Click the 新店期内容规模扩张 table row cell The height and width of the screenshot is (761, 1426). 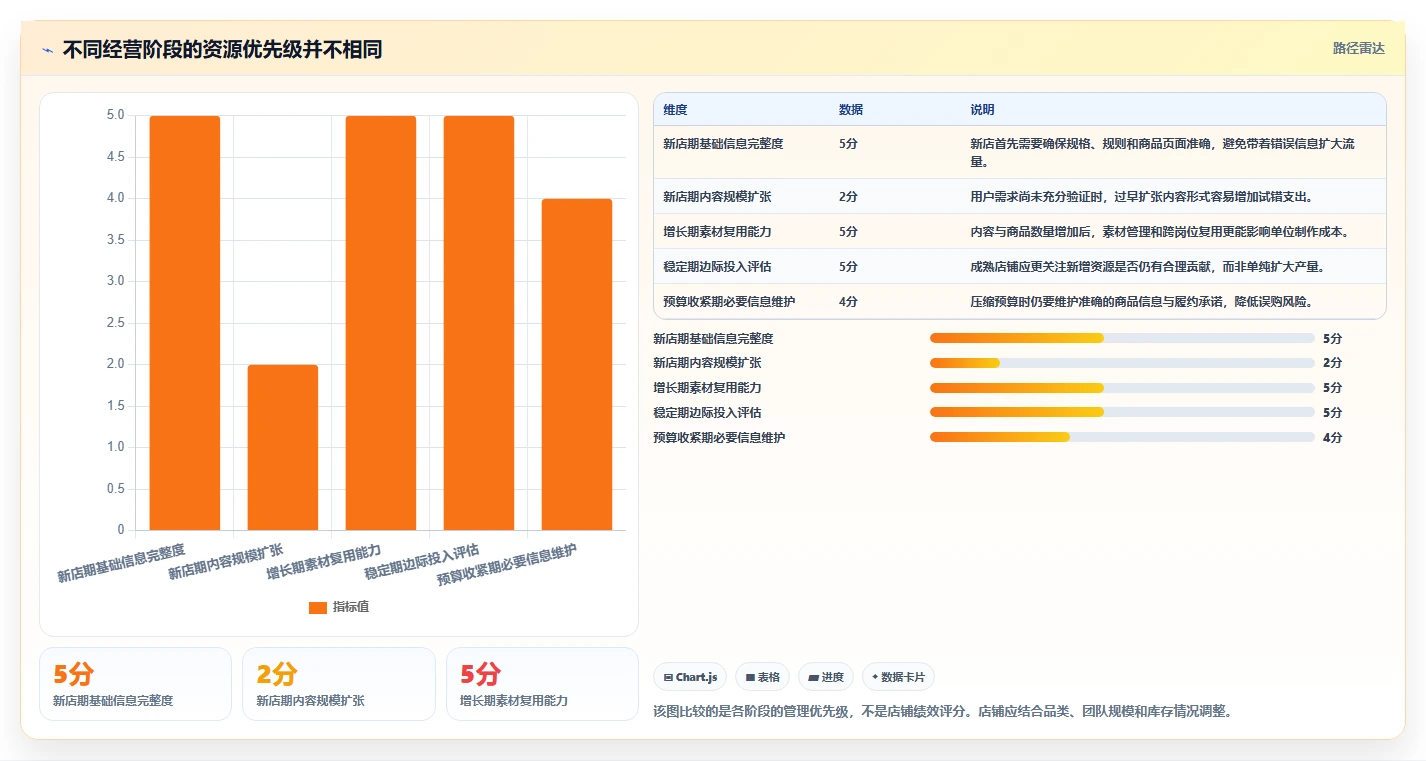(x=717, y=197)
